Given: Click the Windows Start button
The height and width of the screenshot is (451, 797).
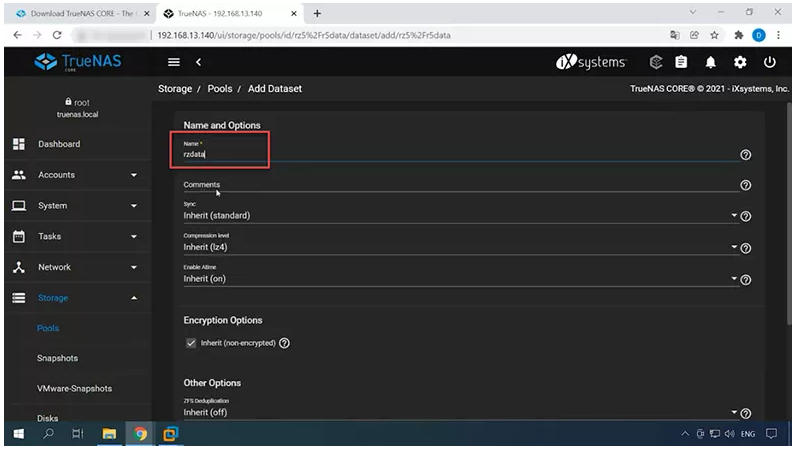Looking at the screenshot, I should tap(19, 434).
